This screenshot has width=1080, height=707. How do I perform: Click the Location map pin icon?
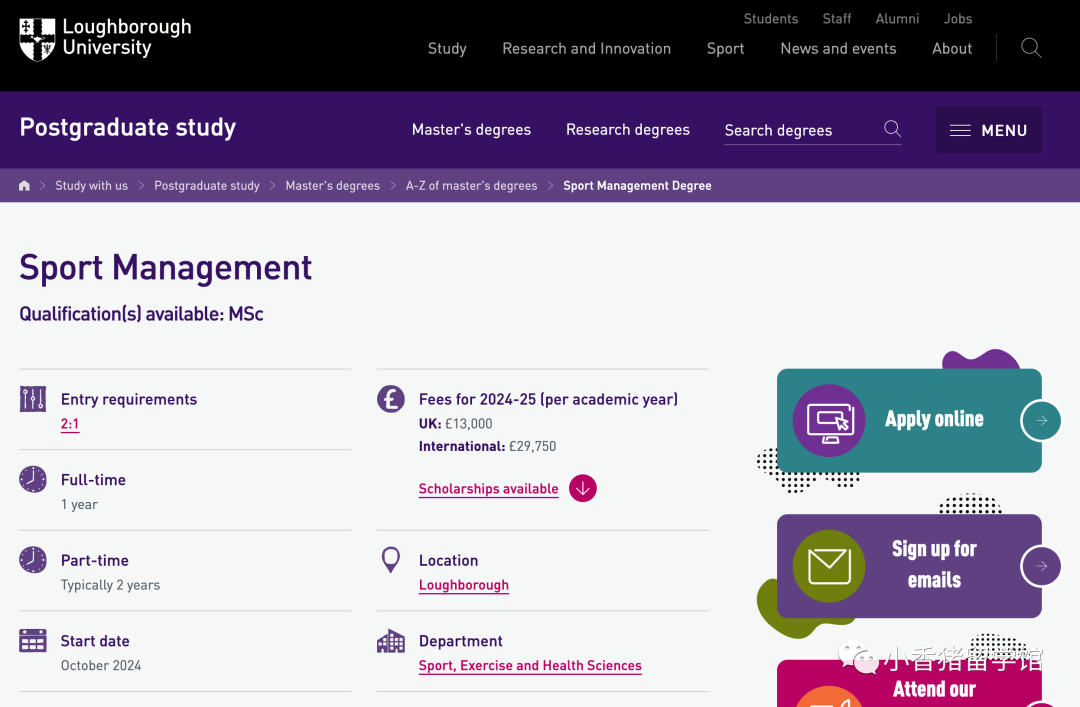tap(391, 560)
